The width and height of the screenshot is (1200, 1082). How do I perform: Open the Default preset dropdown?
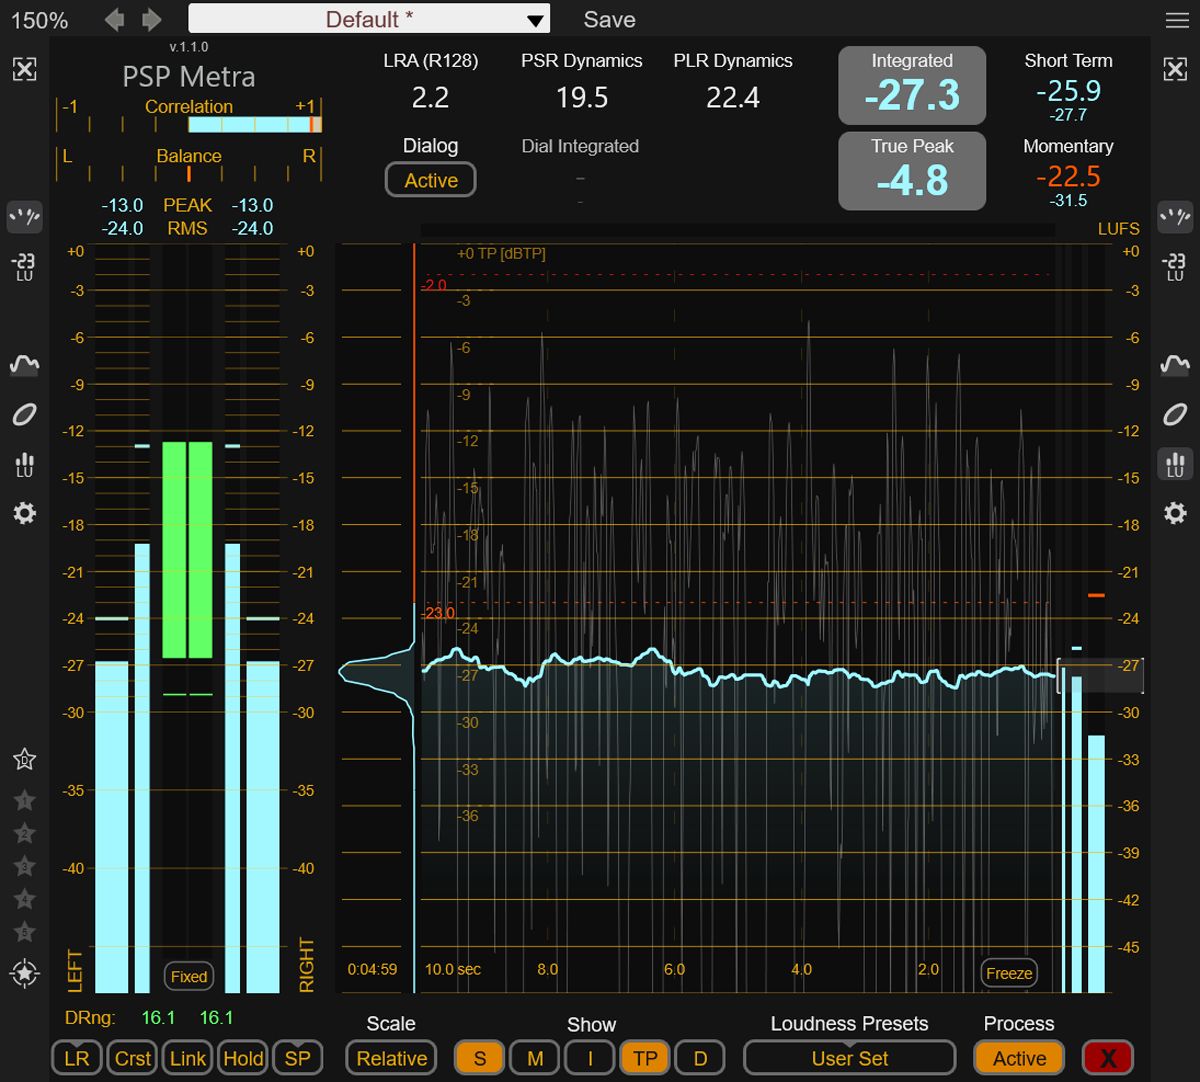point(369,19)
